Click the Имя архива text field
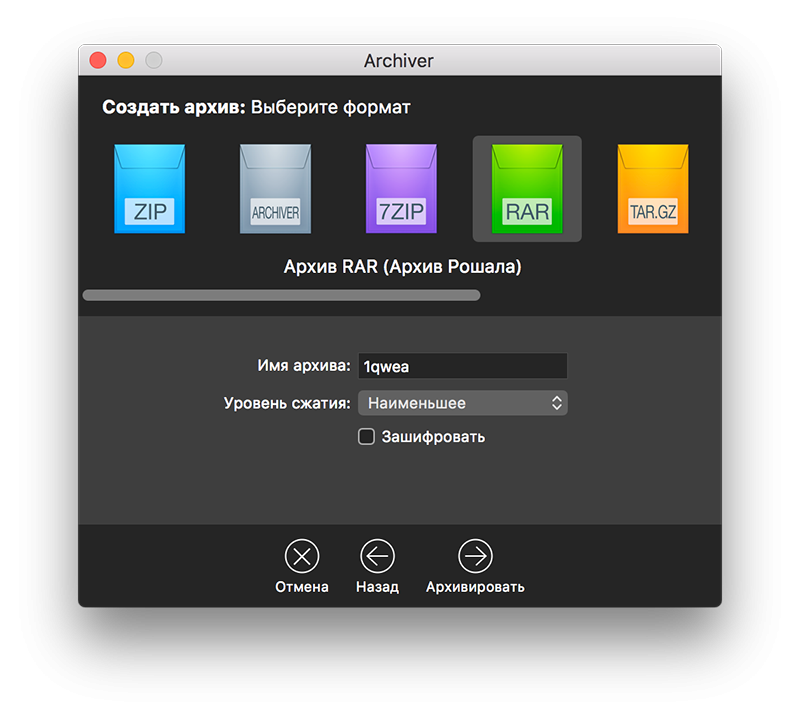Image resolution: width=800 pixels, height=719 pixels. [463, 366]
